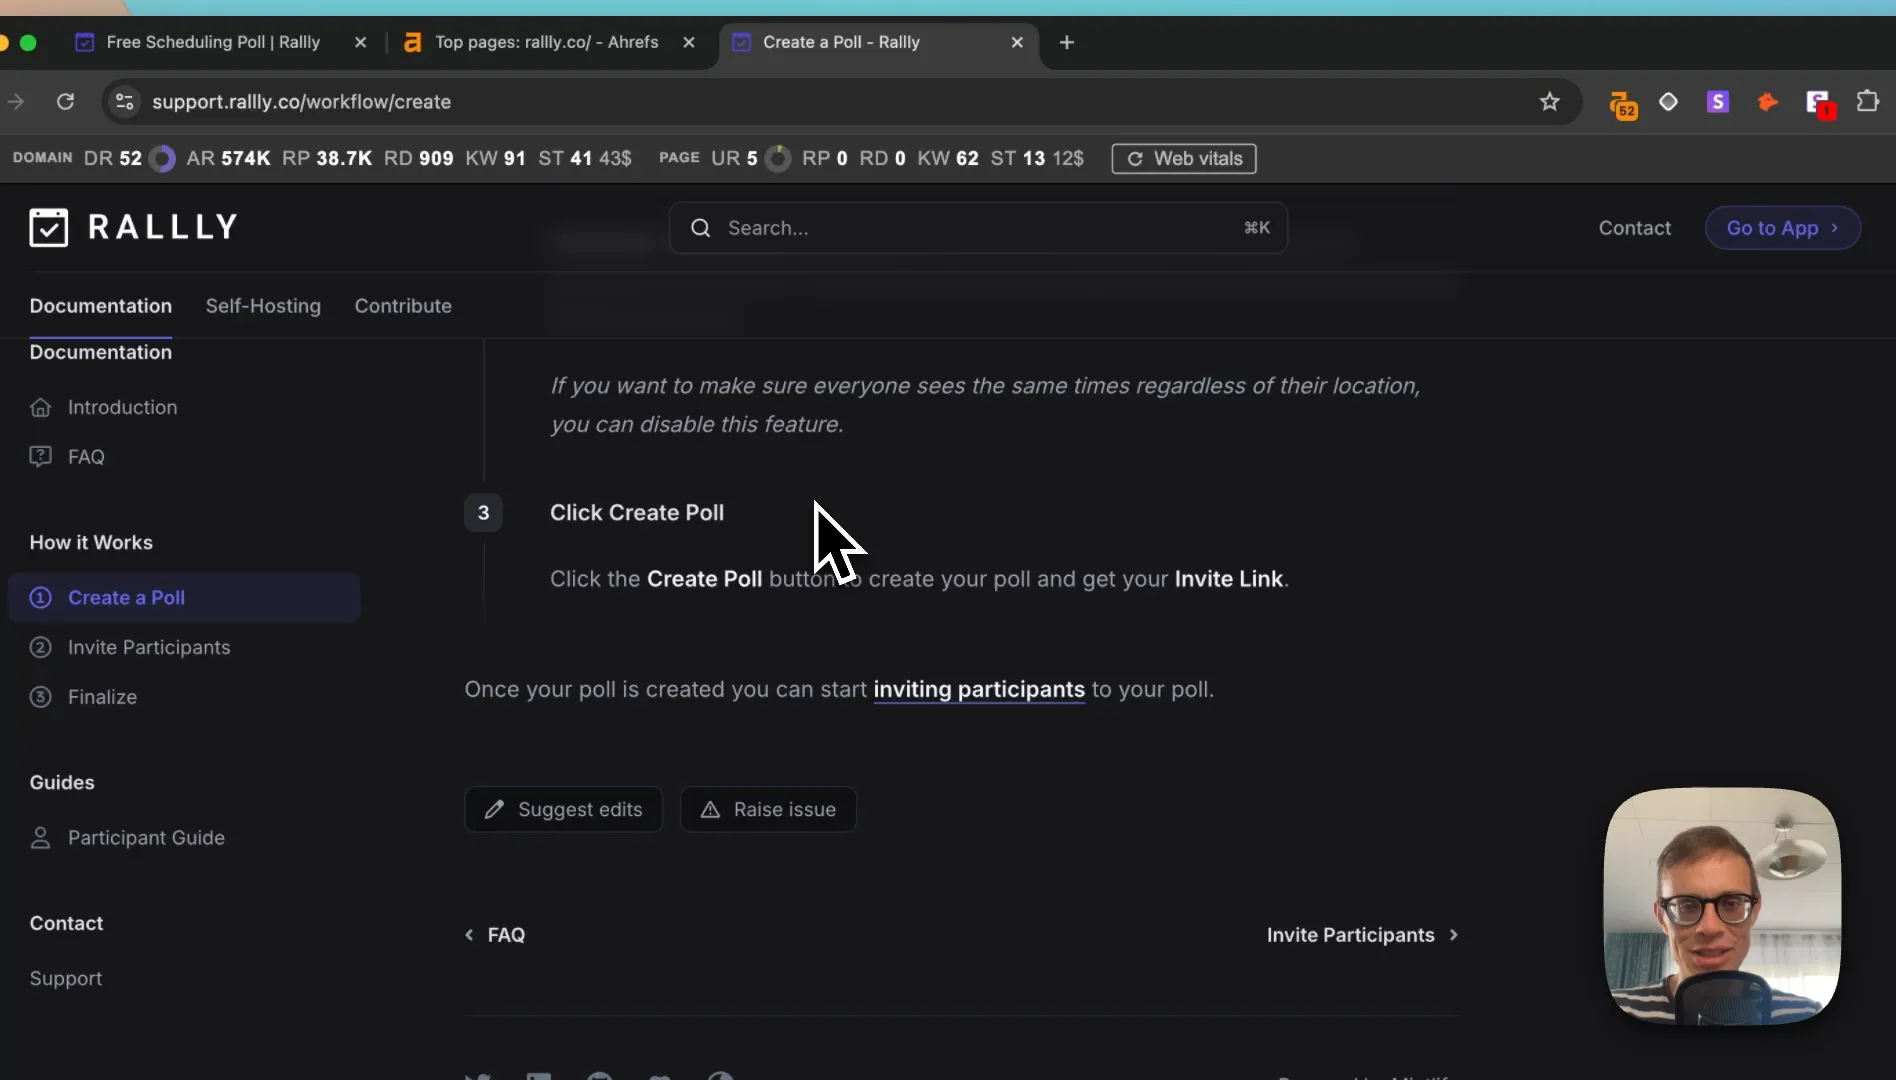Open the Contact link in header
Viewport: 1896px width, 1080px height.
[x=1634, y=228]
